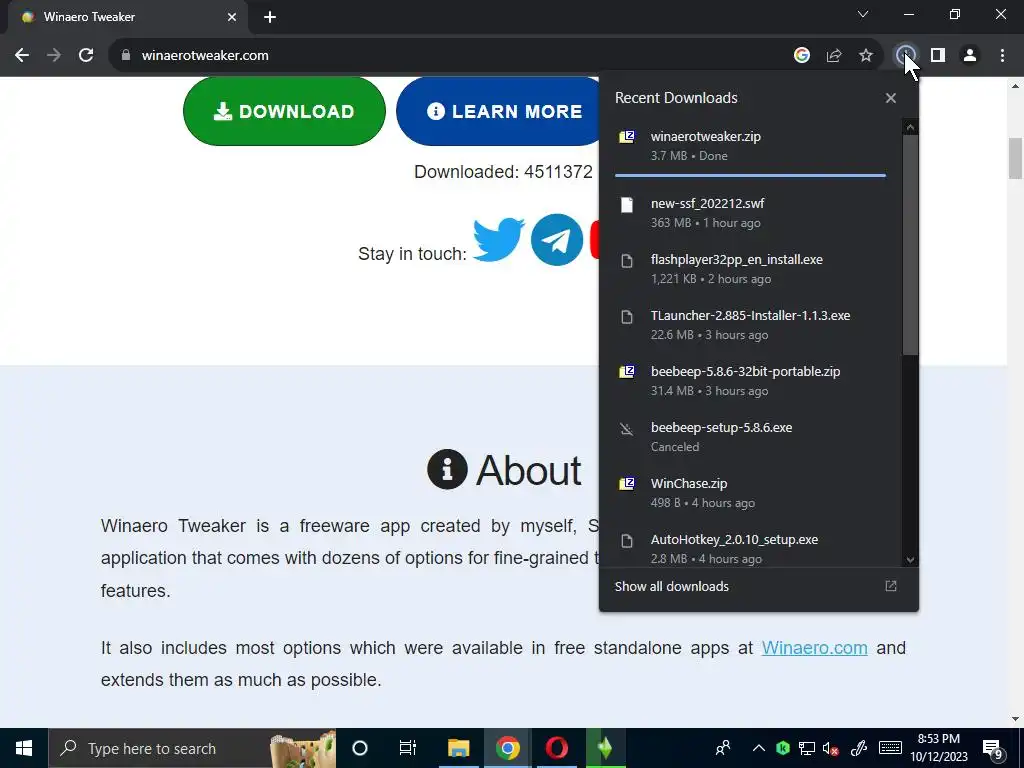This screenshot has width=1024, height=768.
Task: Click the browser forward arrow
Action: [54, 56]
